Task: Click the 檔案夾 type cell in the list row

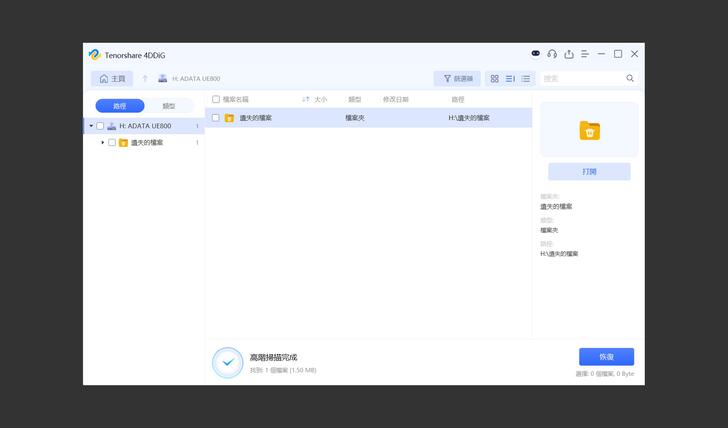Action: coord(355,118)
